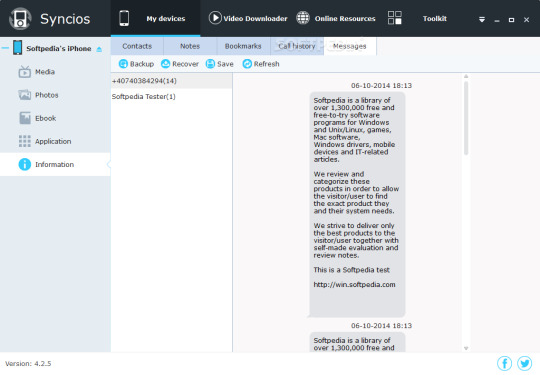Open the Twitter icon link
The image size is (540, 375).
click(525, 363)
